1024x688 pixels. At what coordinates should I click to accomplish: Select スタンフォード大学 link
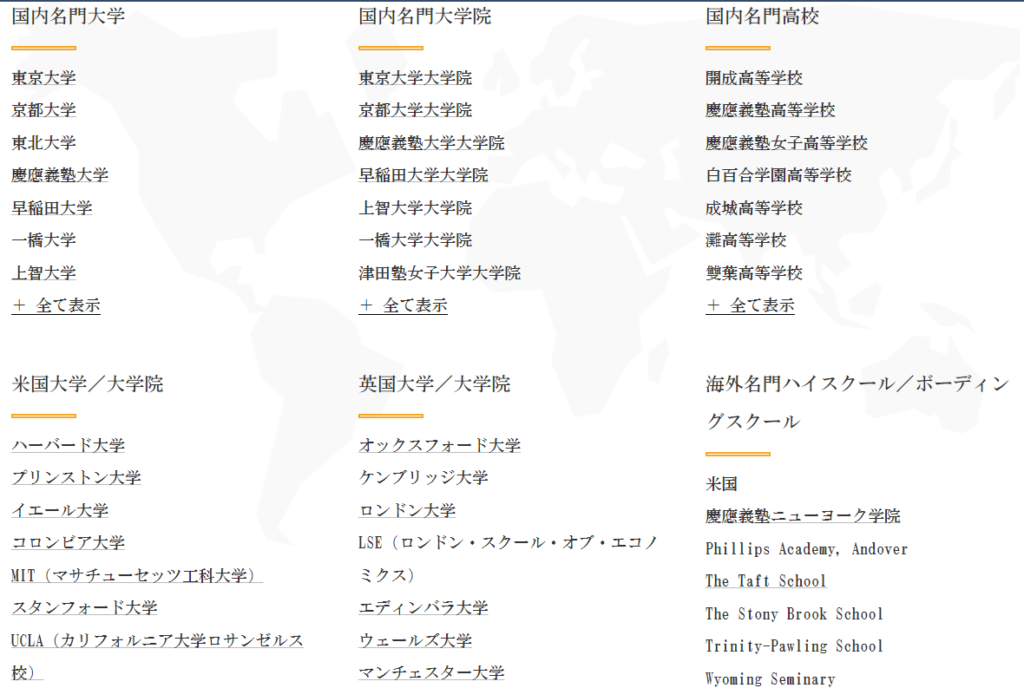84,607
